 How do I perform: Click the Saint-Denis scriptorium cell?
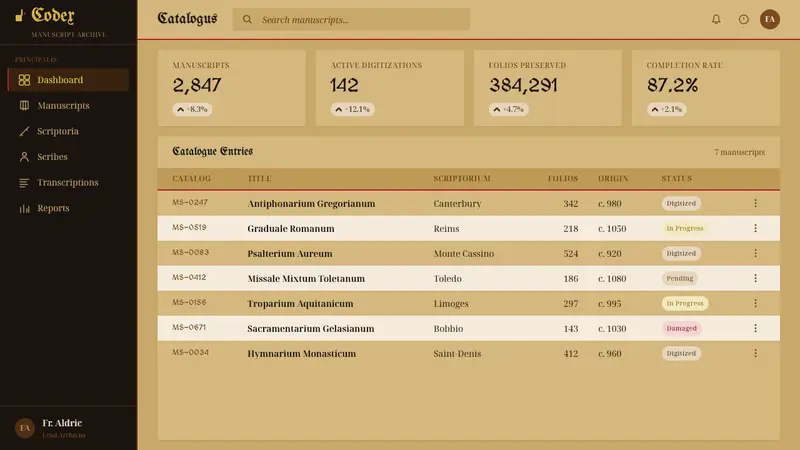point(457,354)
